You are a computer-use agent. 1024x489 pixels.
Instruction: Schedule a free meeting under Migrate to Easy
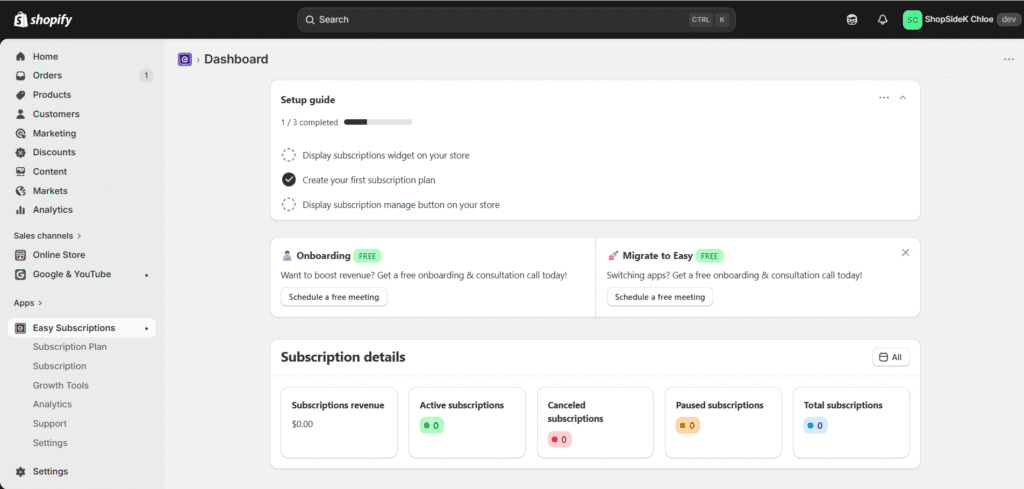coord(660,297)
